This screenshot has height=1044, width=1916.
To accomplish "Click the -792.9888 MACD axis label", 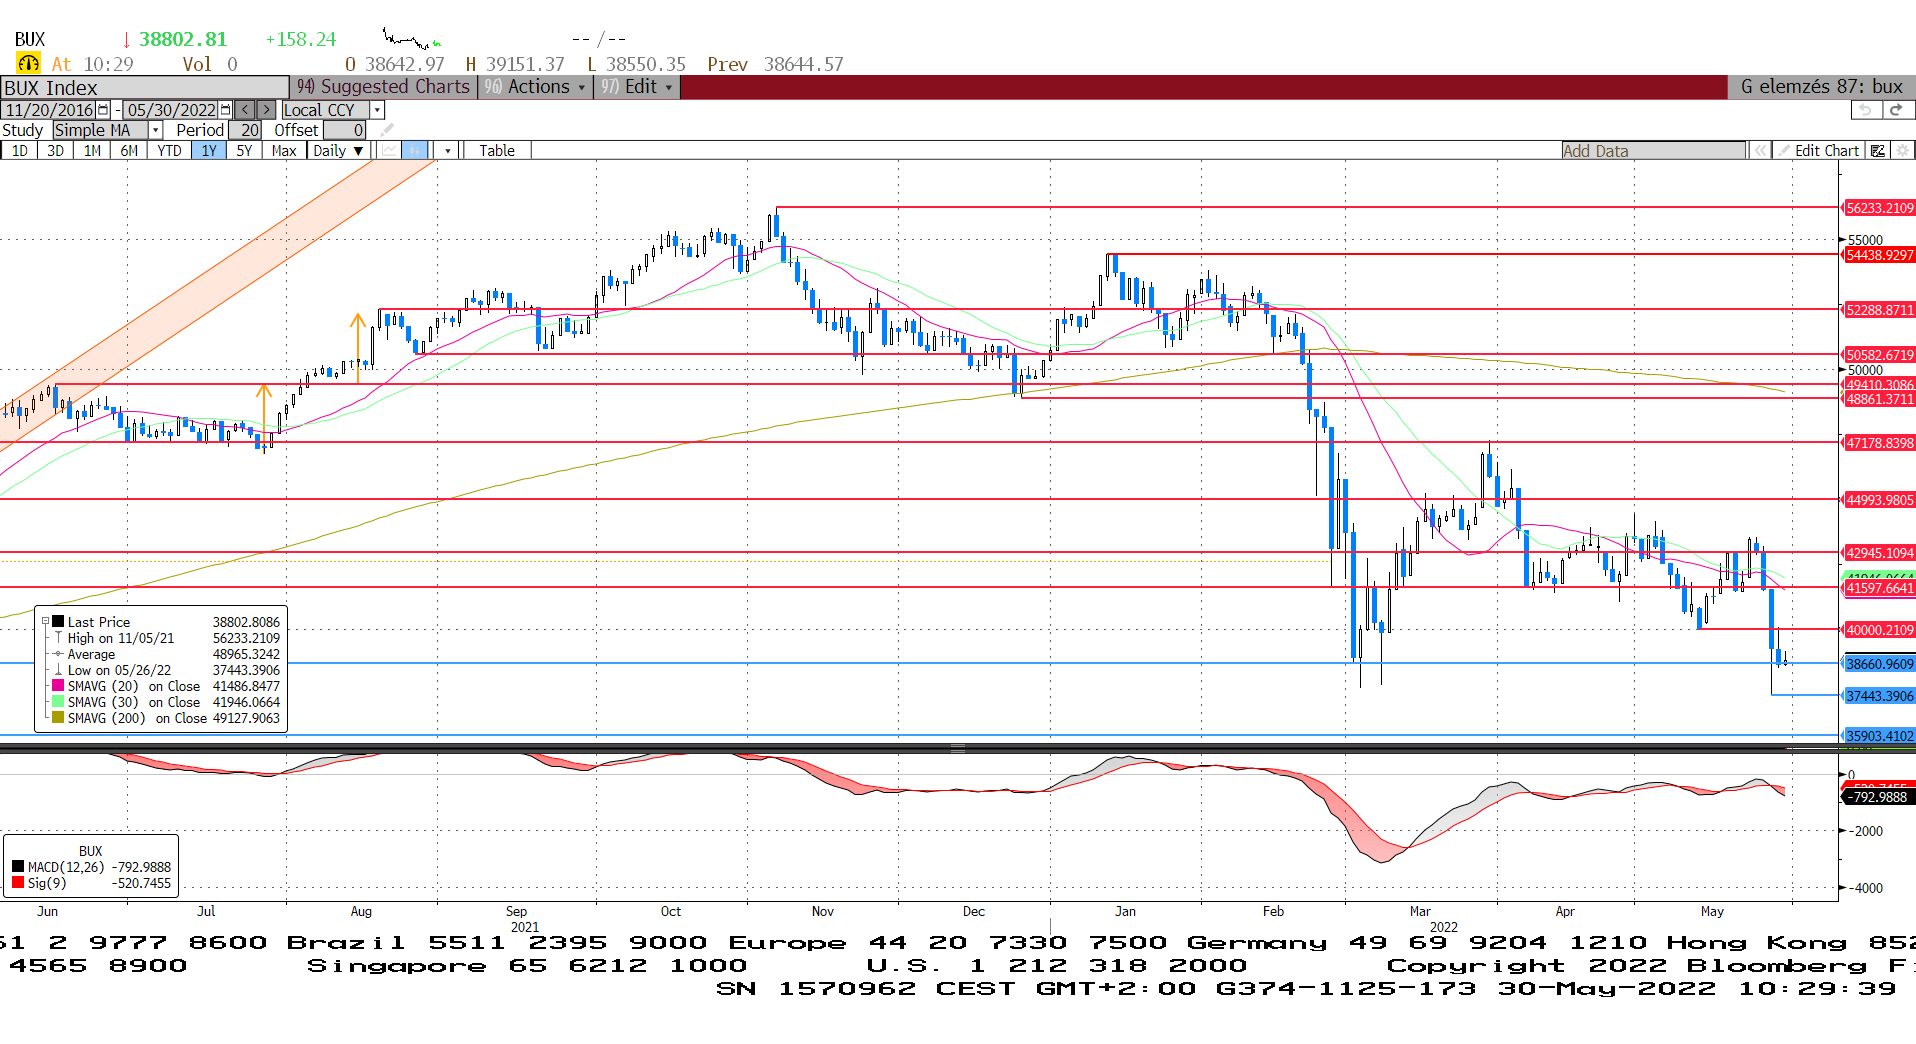I will 1879,797.
